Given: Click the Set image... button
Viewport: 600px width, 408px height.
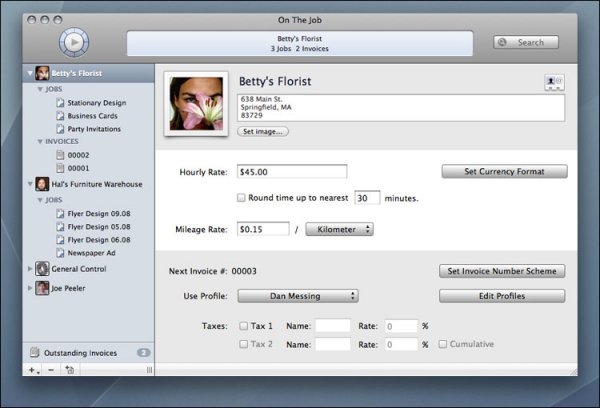Looking at the screenshot, I should click(263, 131).
